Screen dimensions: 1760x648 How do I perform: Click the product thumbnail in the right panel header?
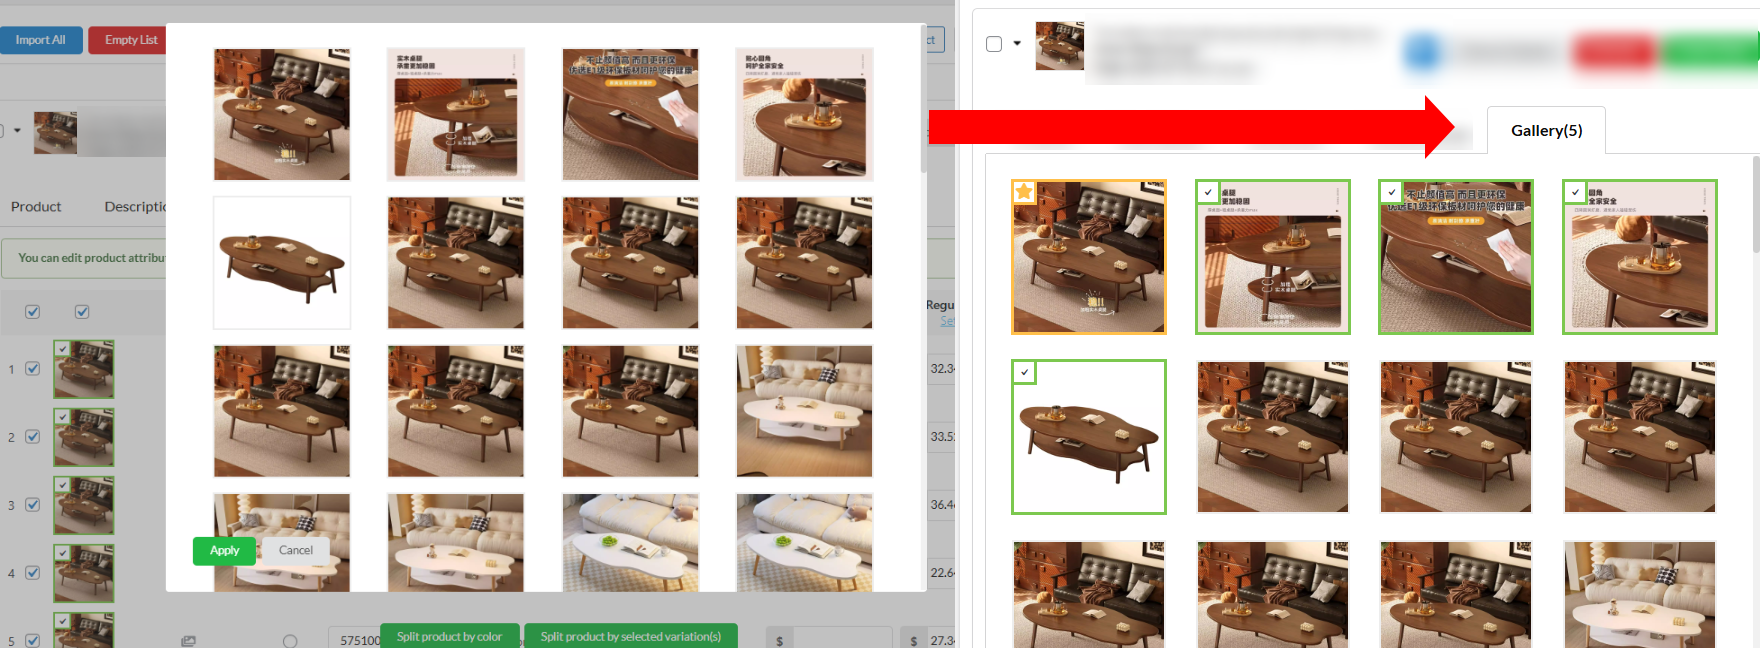(1059, 46)
